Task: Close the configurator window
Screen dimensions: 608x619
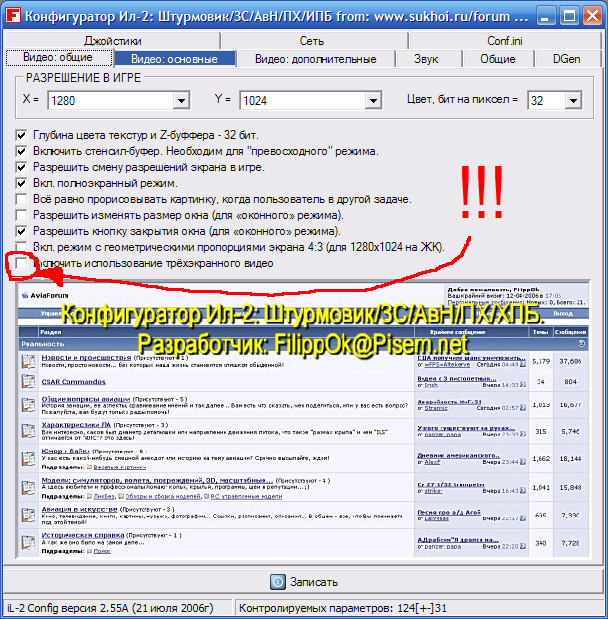Action: pos(593,16)
